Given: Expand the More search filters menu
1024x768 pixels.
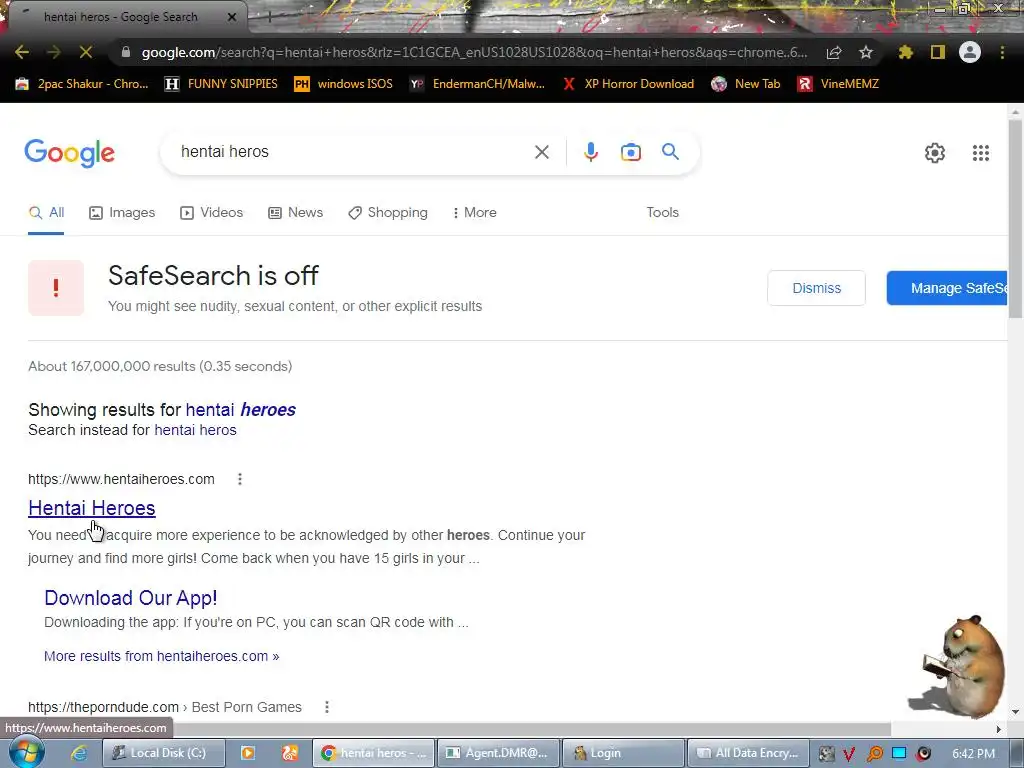Looking at the screenshot, I should coord(475,213).
